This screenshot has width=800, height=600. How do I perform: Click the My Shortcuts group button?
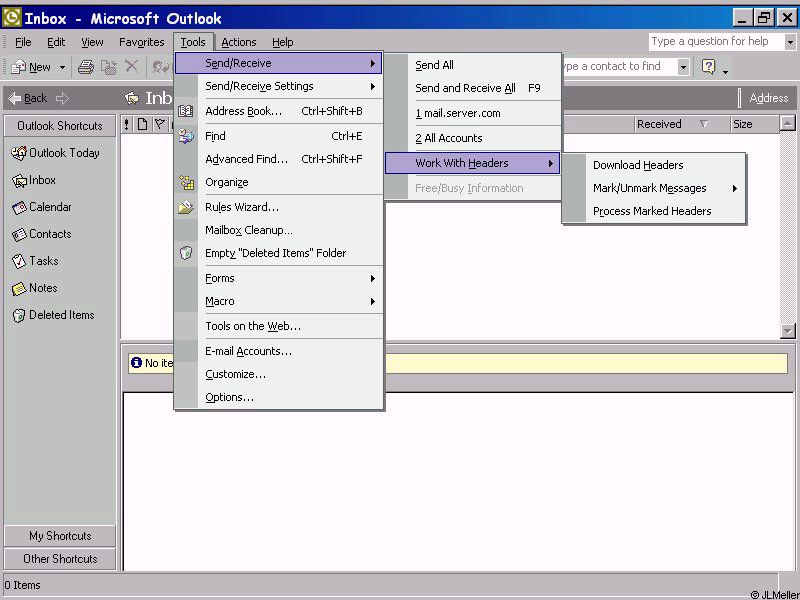(x=60, y=536)
